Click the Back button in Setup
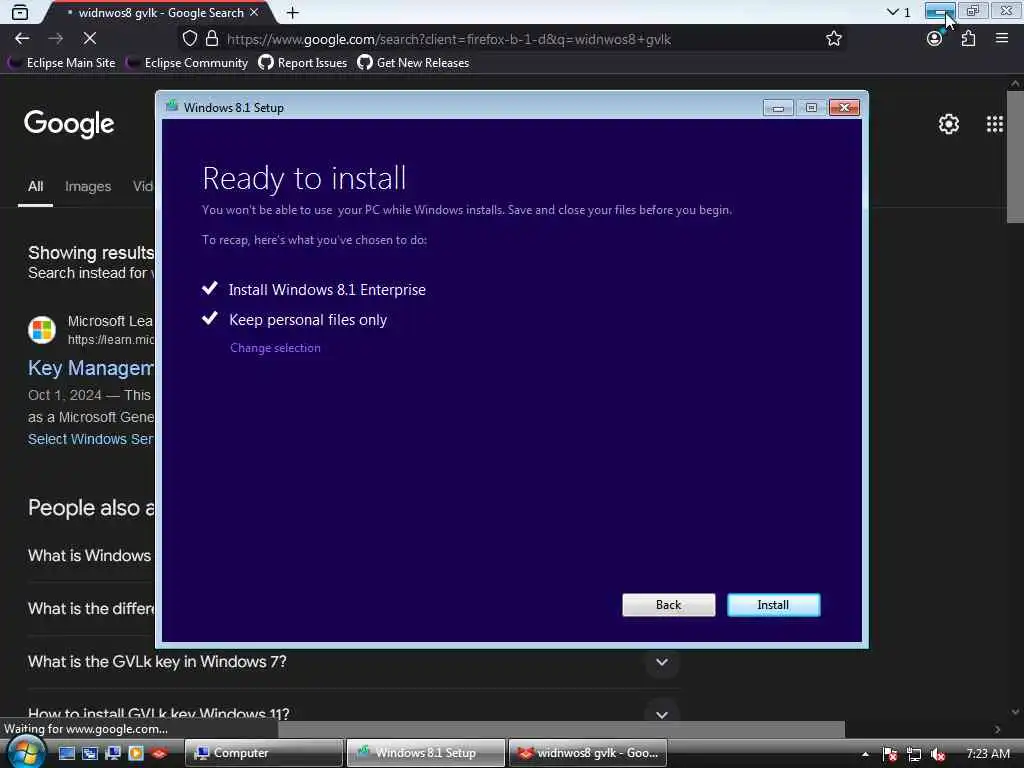 pos(668,605)
